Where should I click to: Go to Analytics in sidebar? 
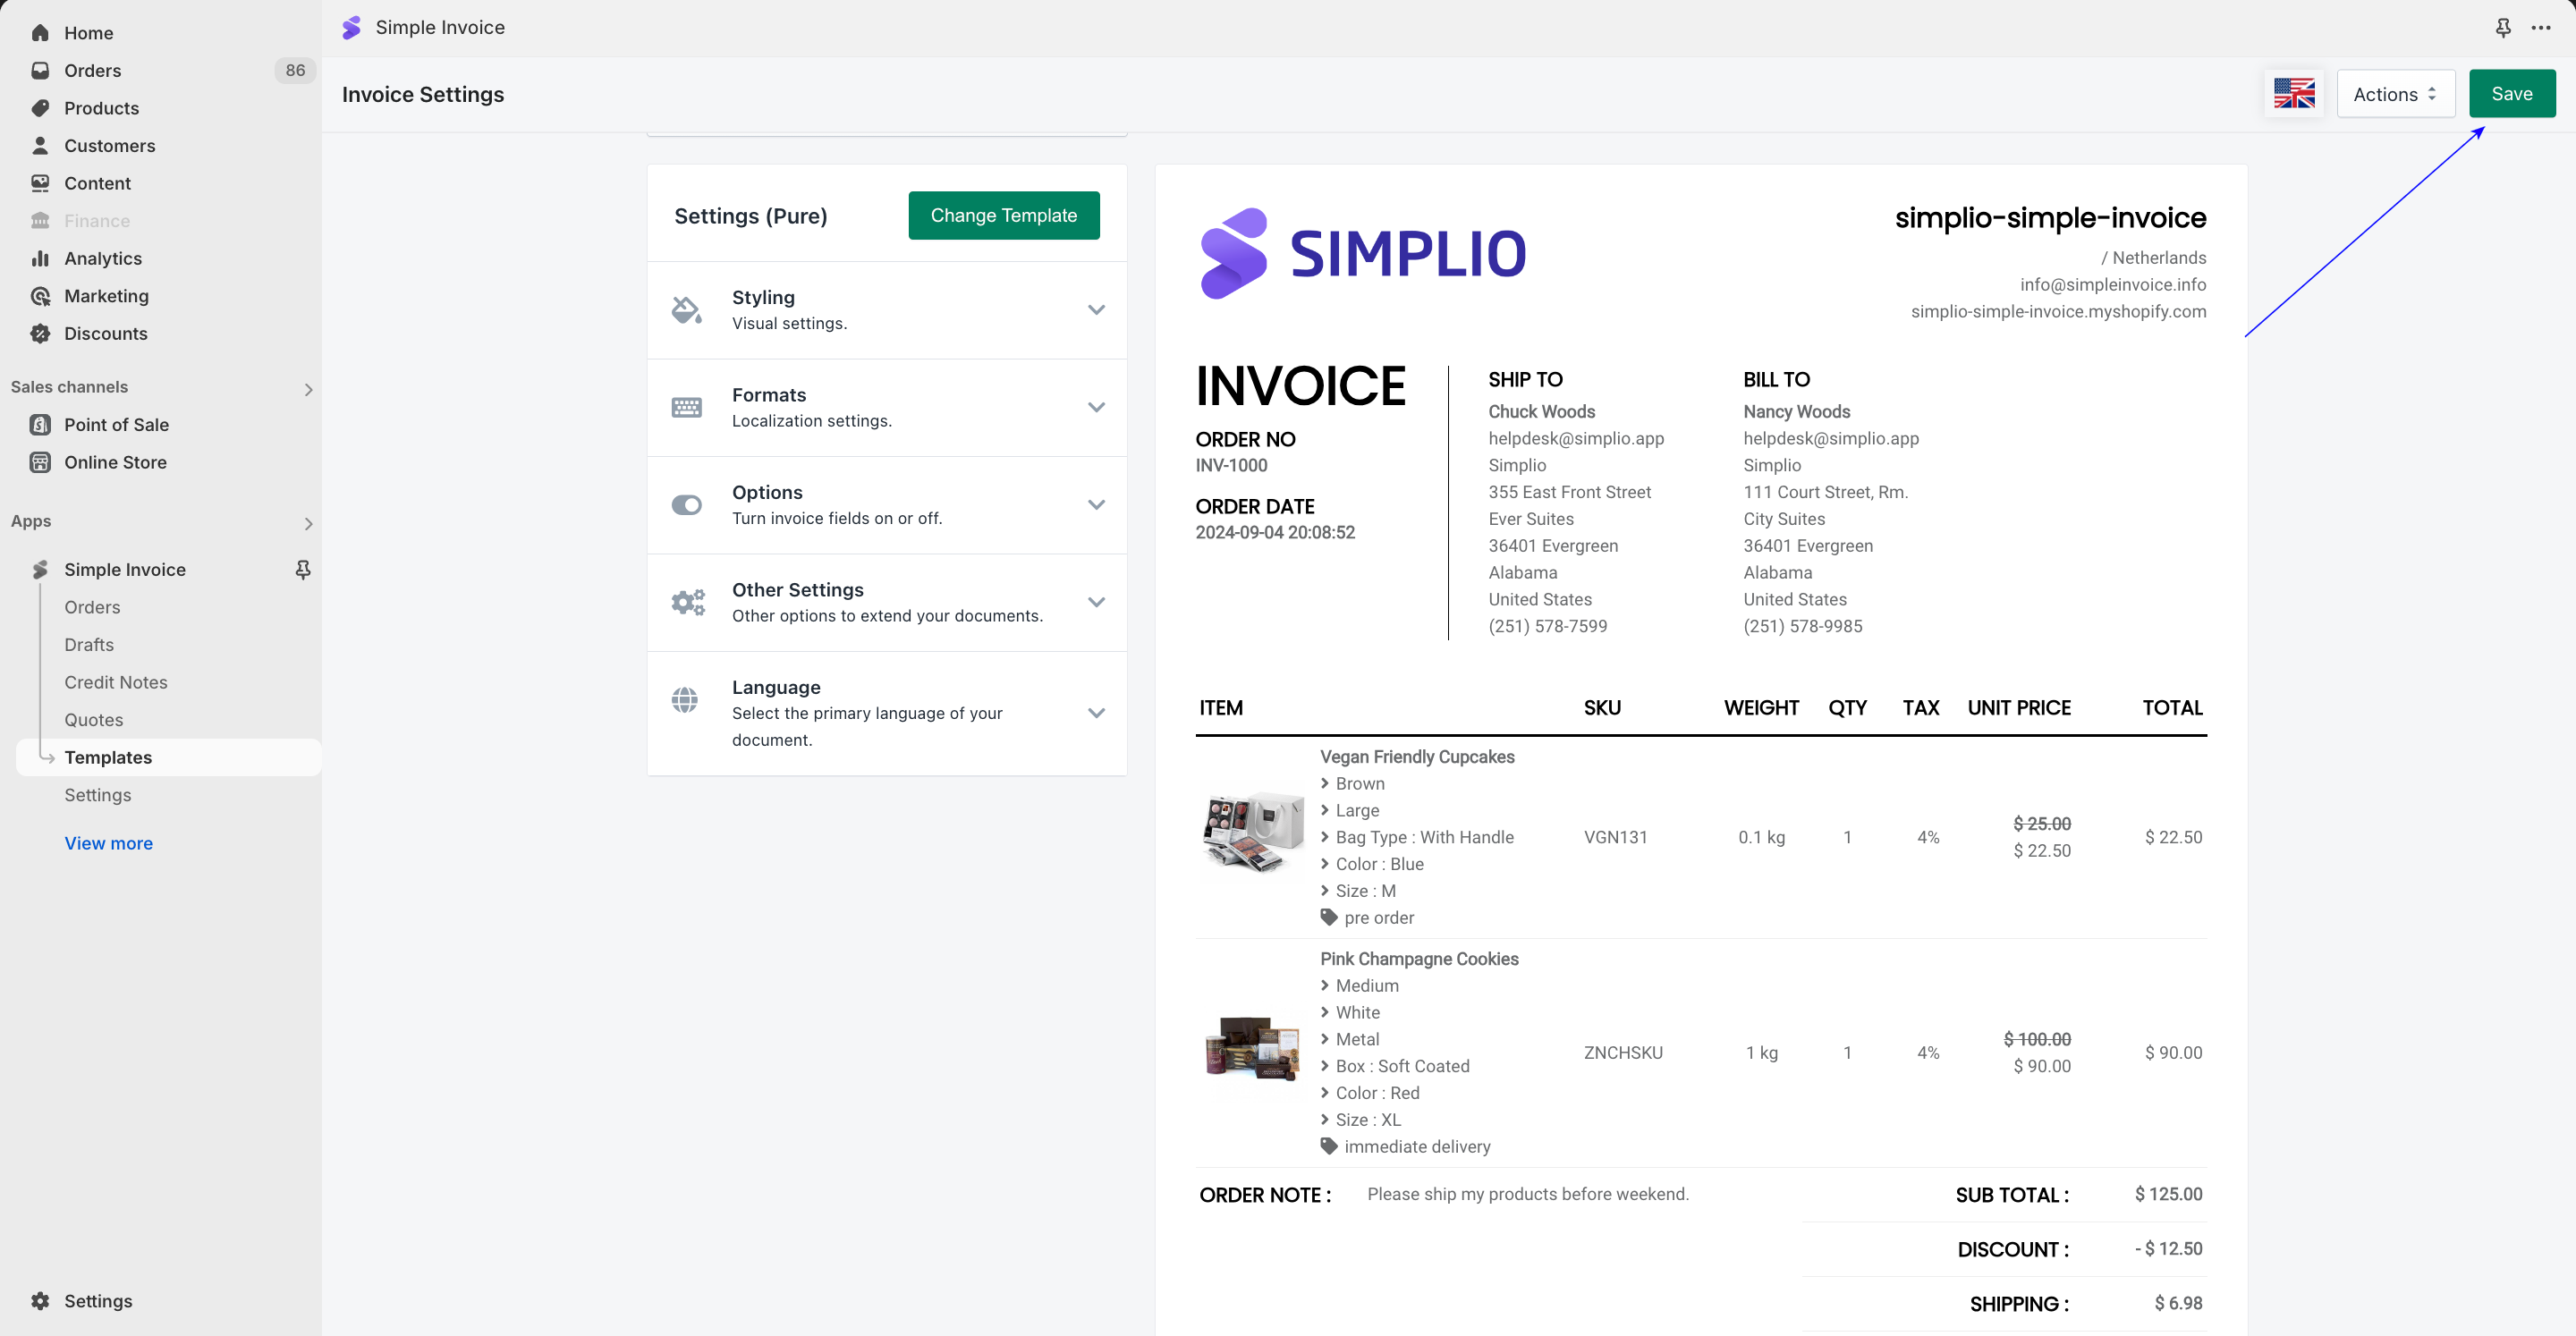pos(102,258)
